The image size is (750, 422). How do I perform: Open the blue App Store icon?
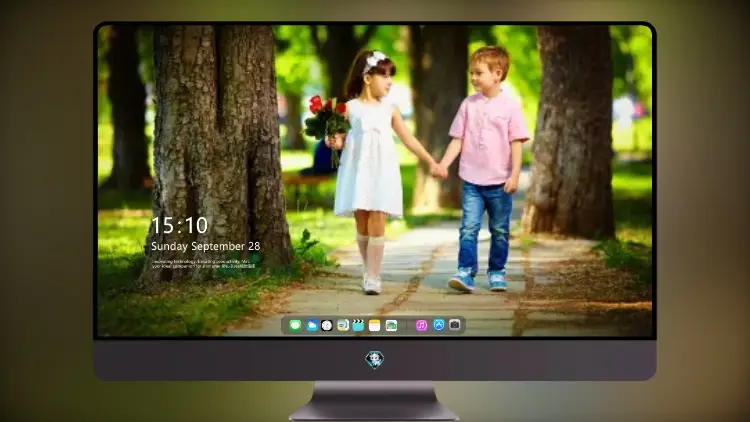pos(439,325)
